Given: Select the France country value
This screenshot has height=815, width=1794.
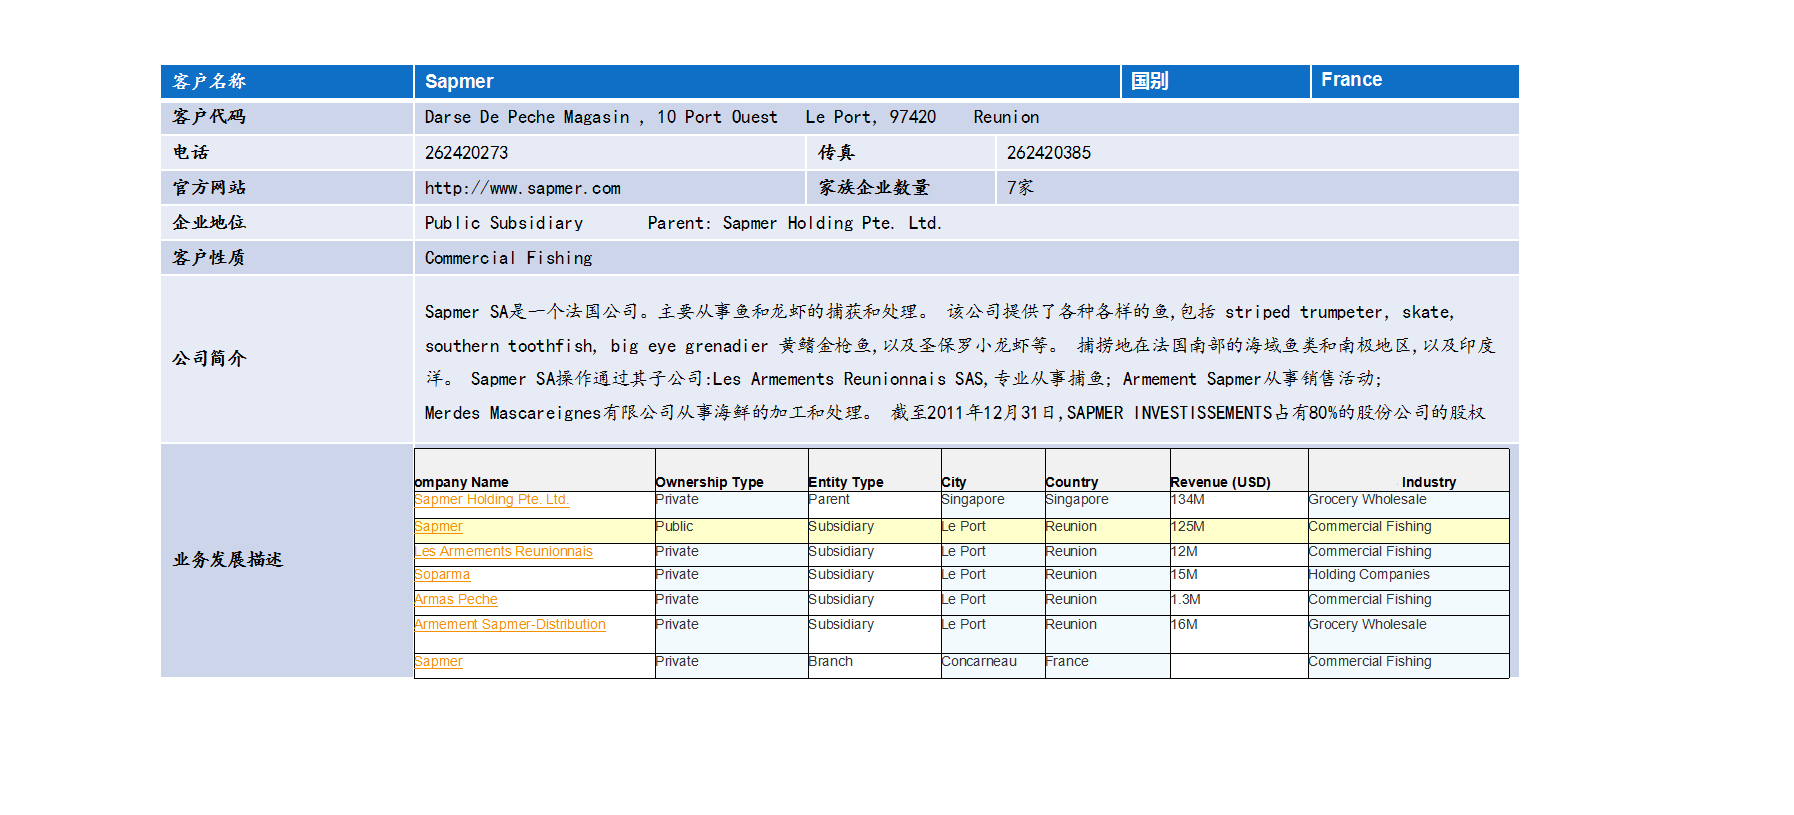Looking at the screenshot, I should coord(1352,80).
